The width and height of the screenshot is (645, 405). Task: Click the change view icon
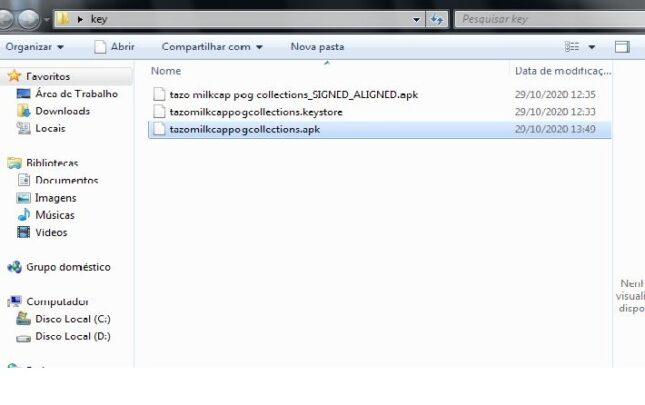coord(571,47)
